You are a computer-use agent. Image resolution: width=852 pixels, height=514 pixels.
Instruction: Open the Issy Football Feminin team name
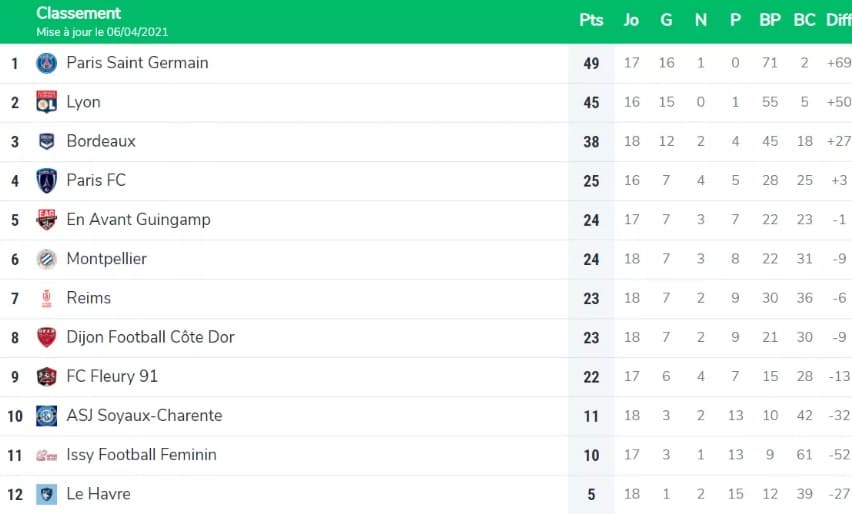[x=141, y=455]
